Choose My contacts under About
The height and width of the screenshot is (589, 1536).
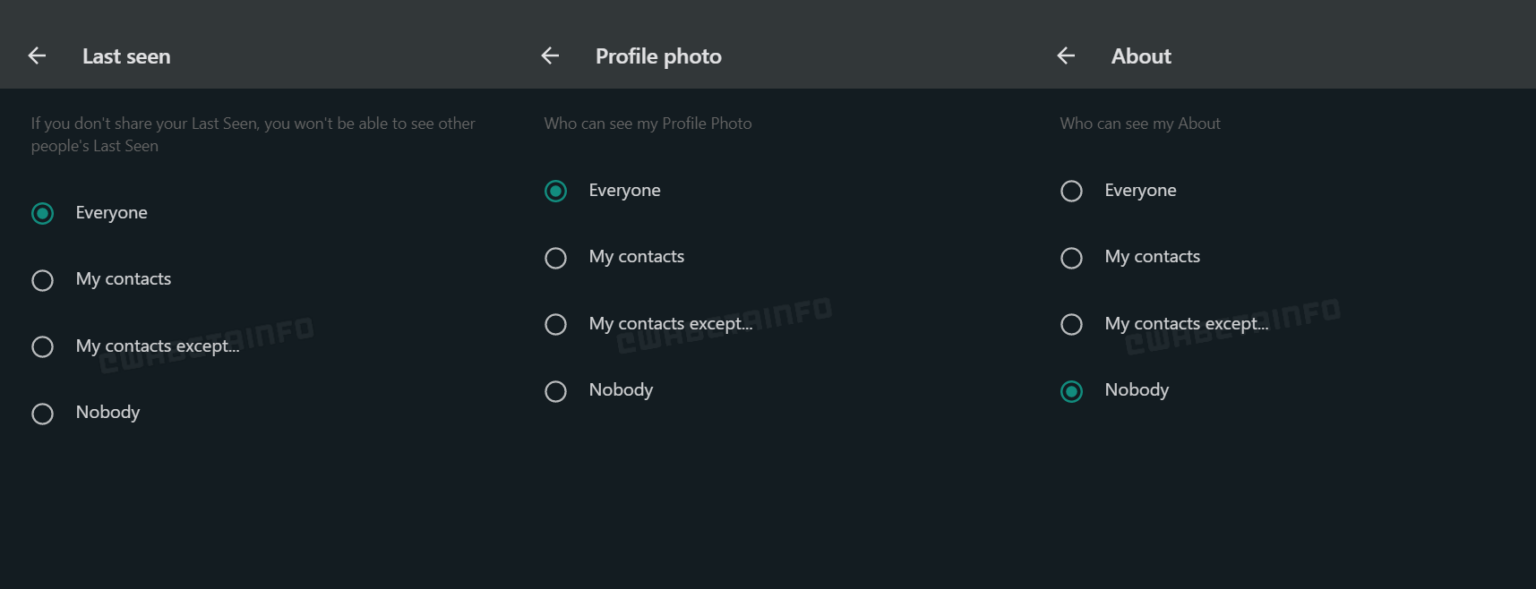[x=1071, y=258]
